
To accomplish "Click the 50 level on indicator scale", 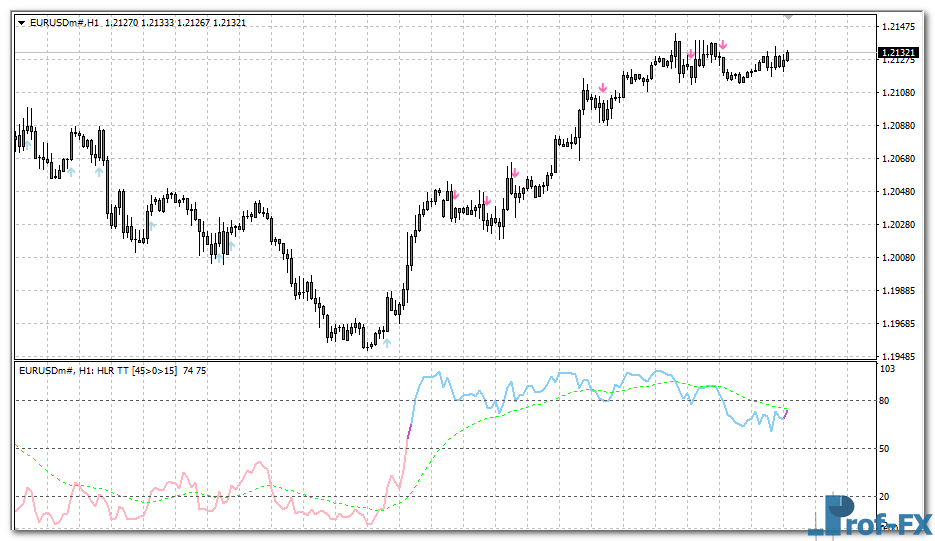I will pos(882,448).
